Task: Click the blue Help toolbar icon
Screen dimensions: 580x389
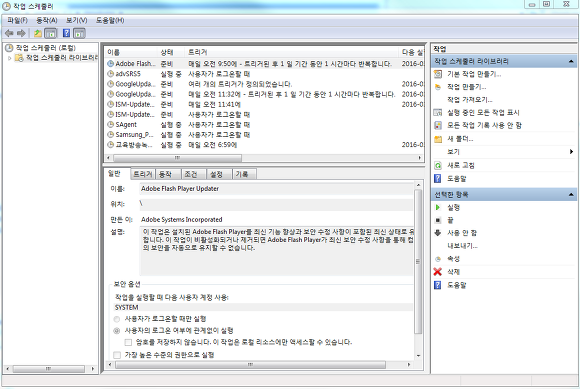Action: (66, 33)
